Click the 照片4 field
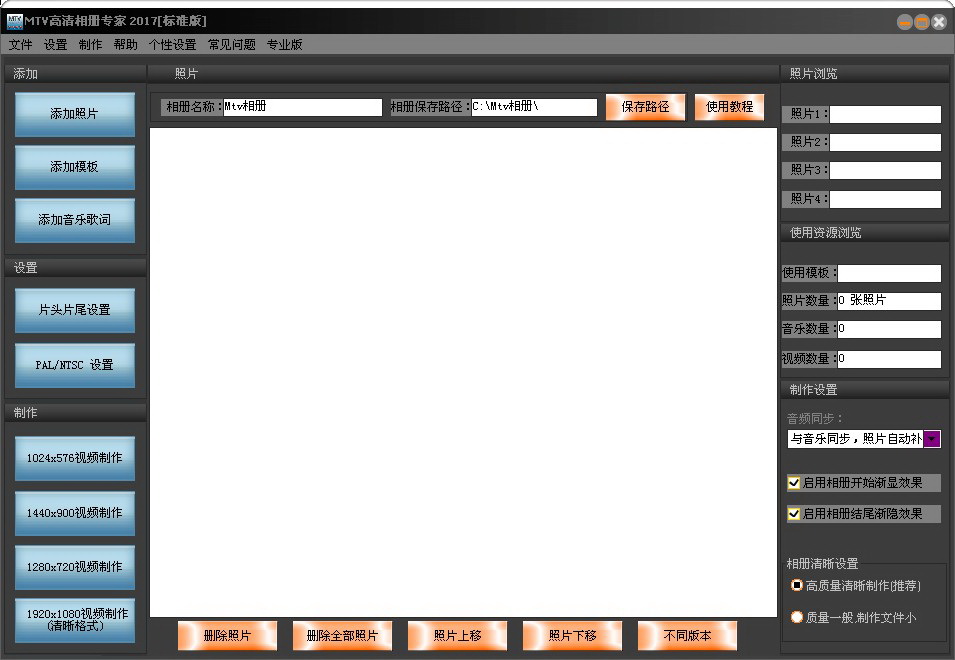955x660 pixels. coord(885,199)
